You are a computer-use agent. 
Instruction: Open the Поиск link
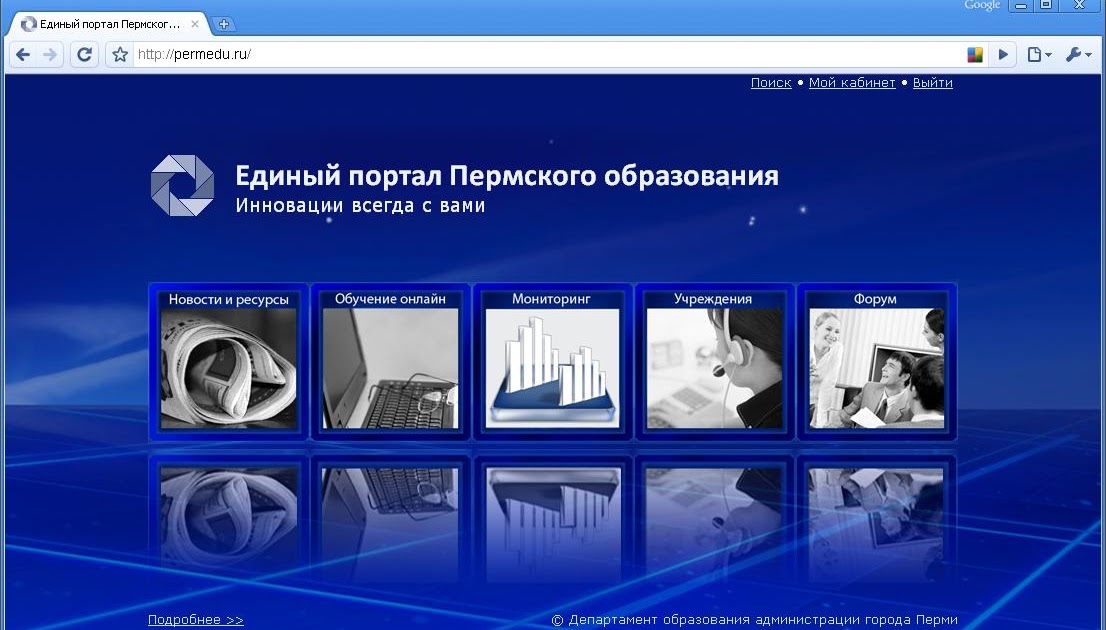[x=770, y=83]
